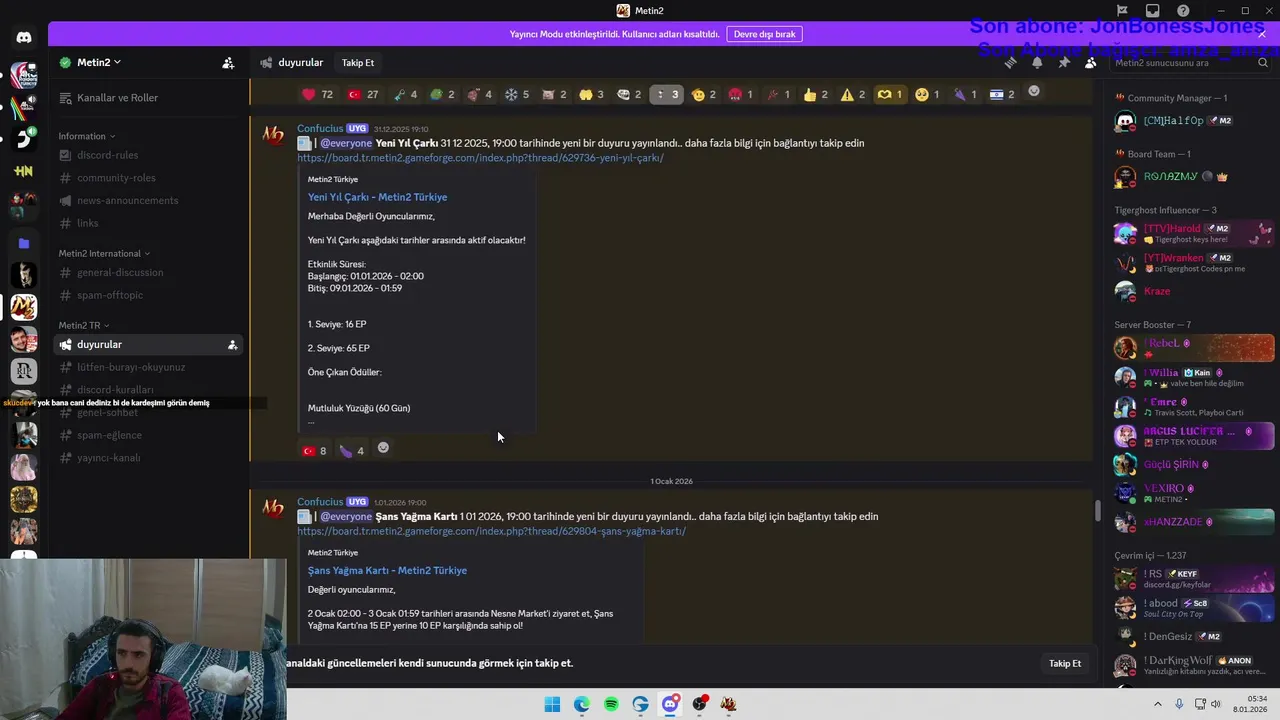Collapse the Metin2 TR category
1280x720 pixels.
[x=84, y=325]
